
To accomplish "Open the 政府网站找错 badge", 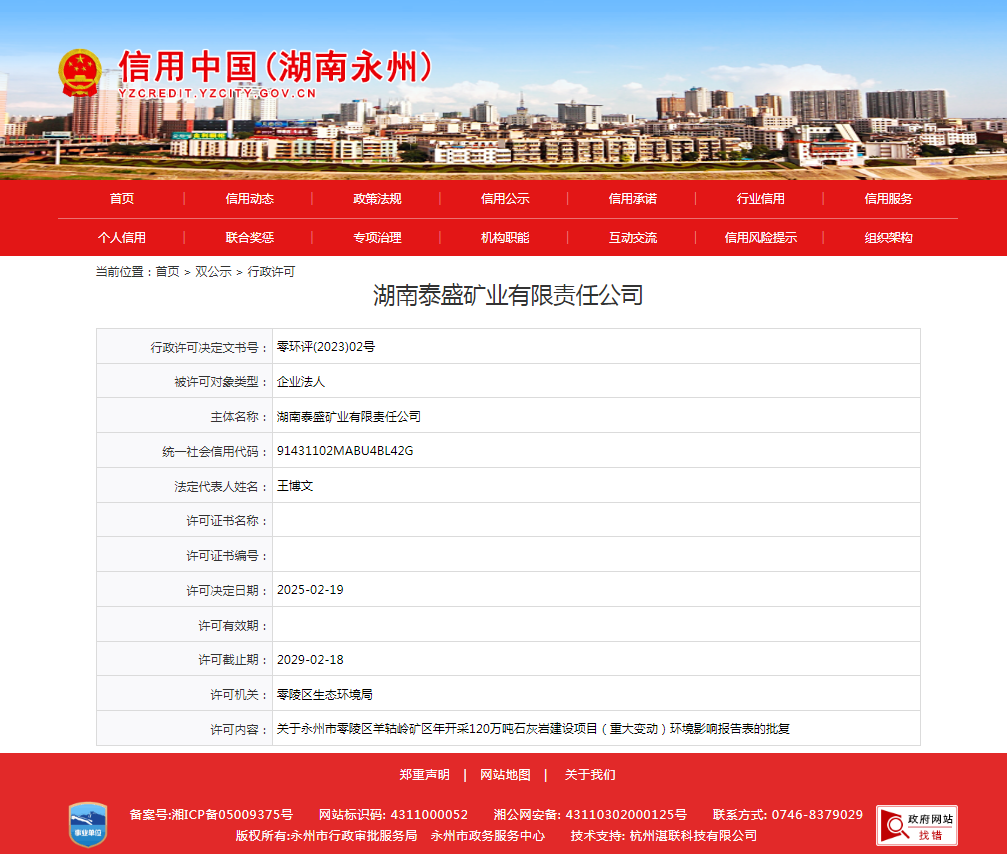I will [916, 826].
